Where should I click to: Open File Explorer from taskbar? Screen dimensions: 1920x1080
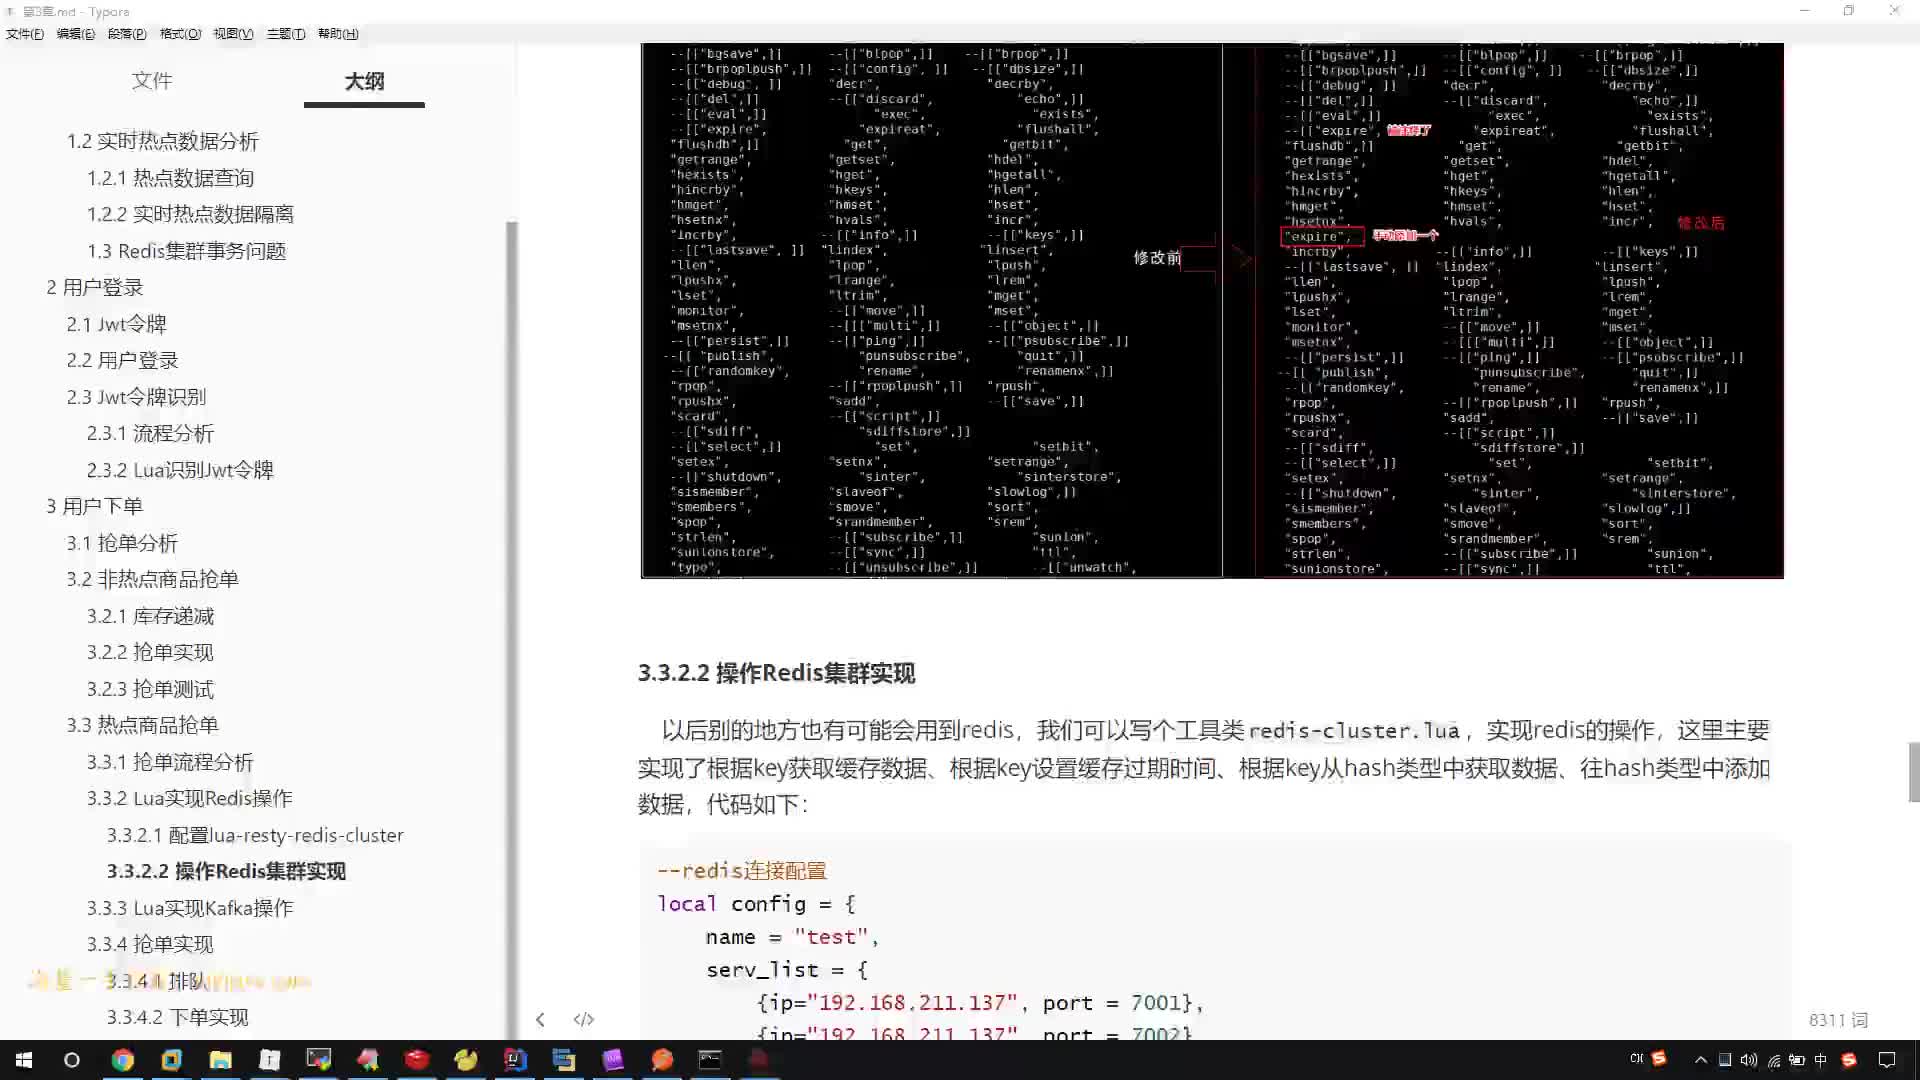[220, 1060]
